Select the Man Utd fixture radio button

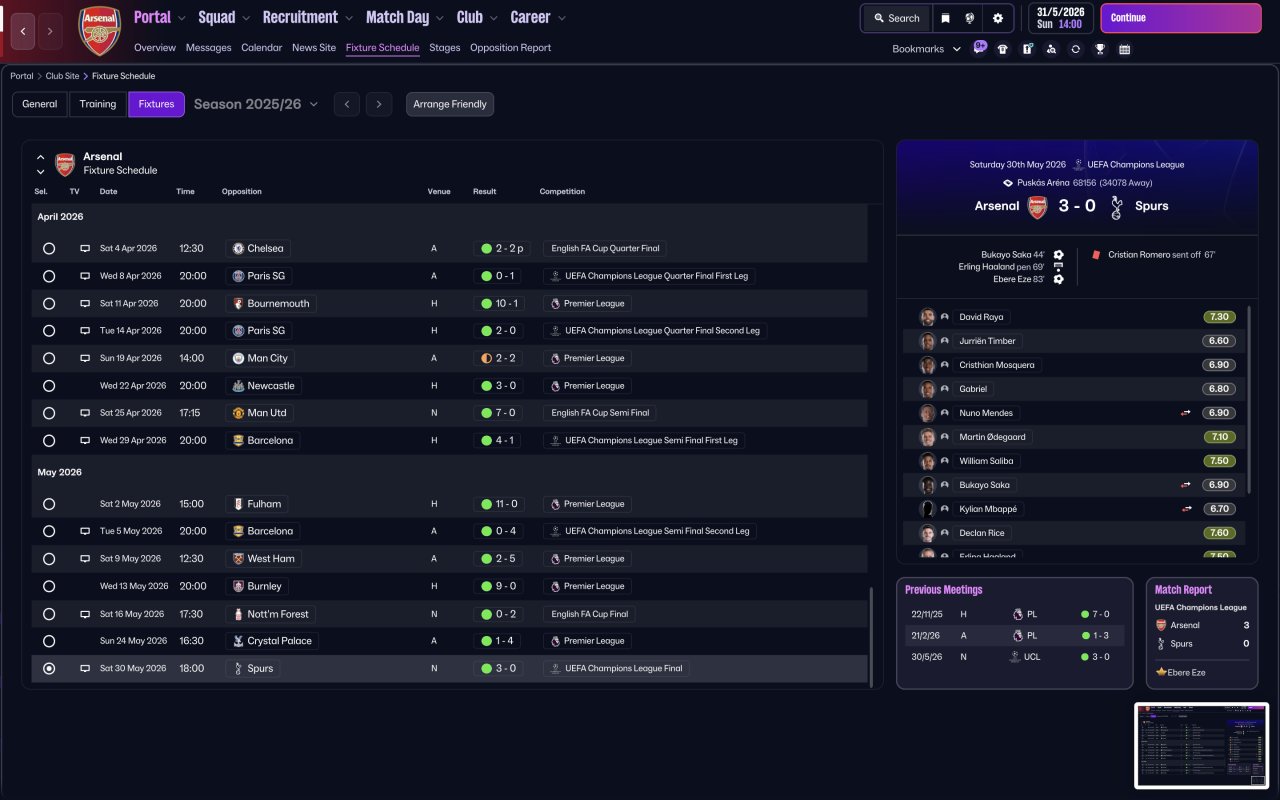click(49, 413)
